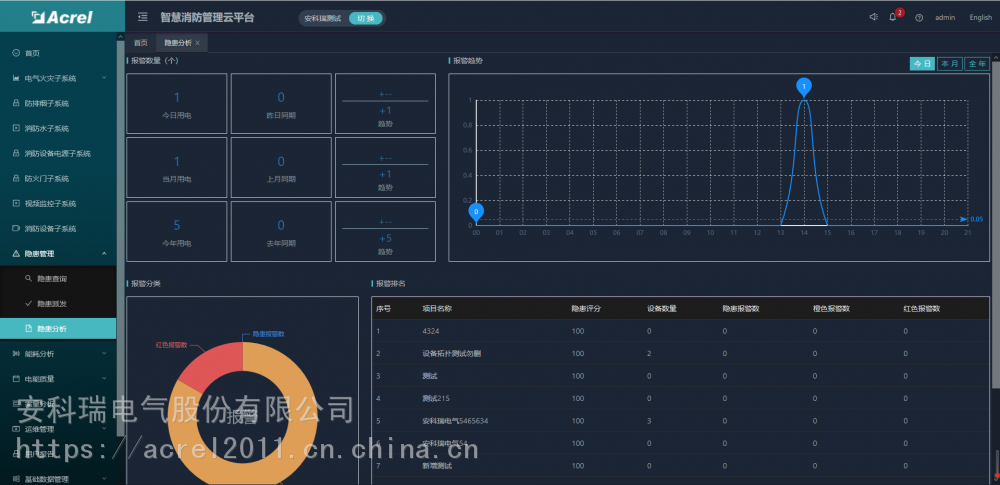Click the peak marker on alarm trend chart
The width and height of the screenshot is (1000, 485).
pos(803,86)
